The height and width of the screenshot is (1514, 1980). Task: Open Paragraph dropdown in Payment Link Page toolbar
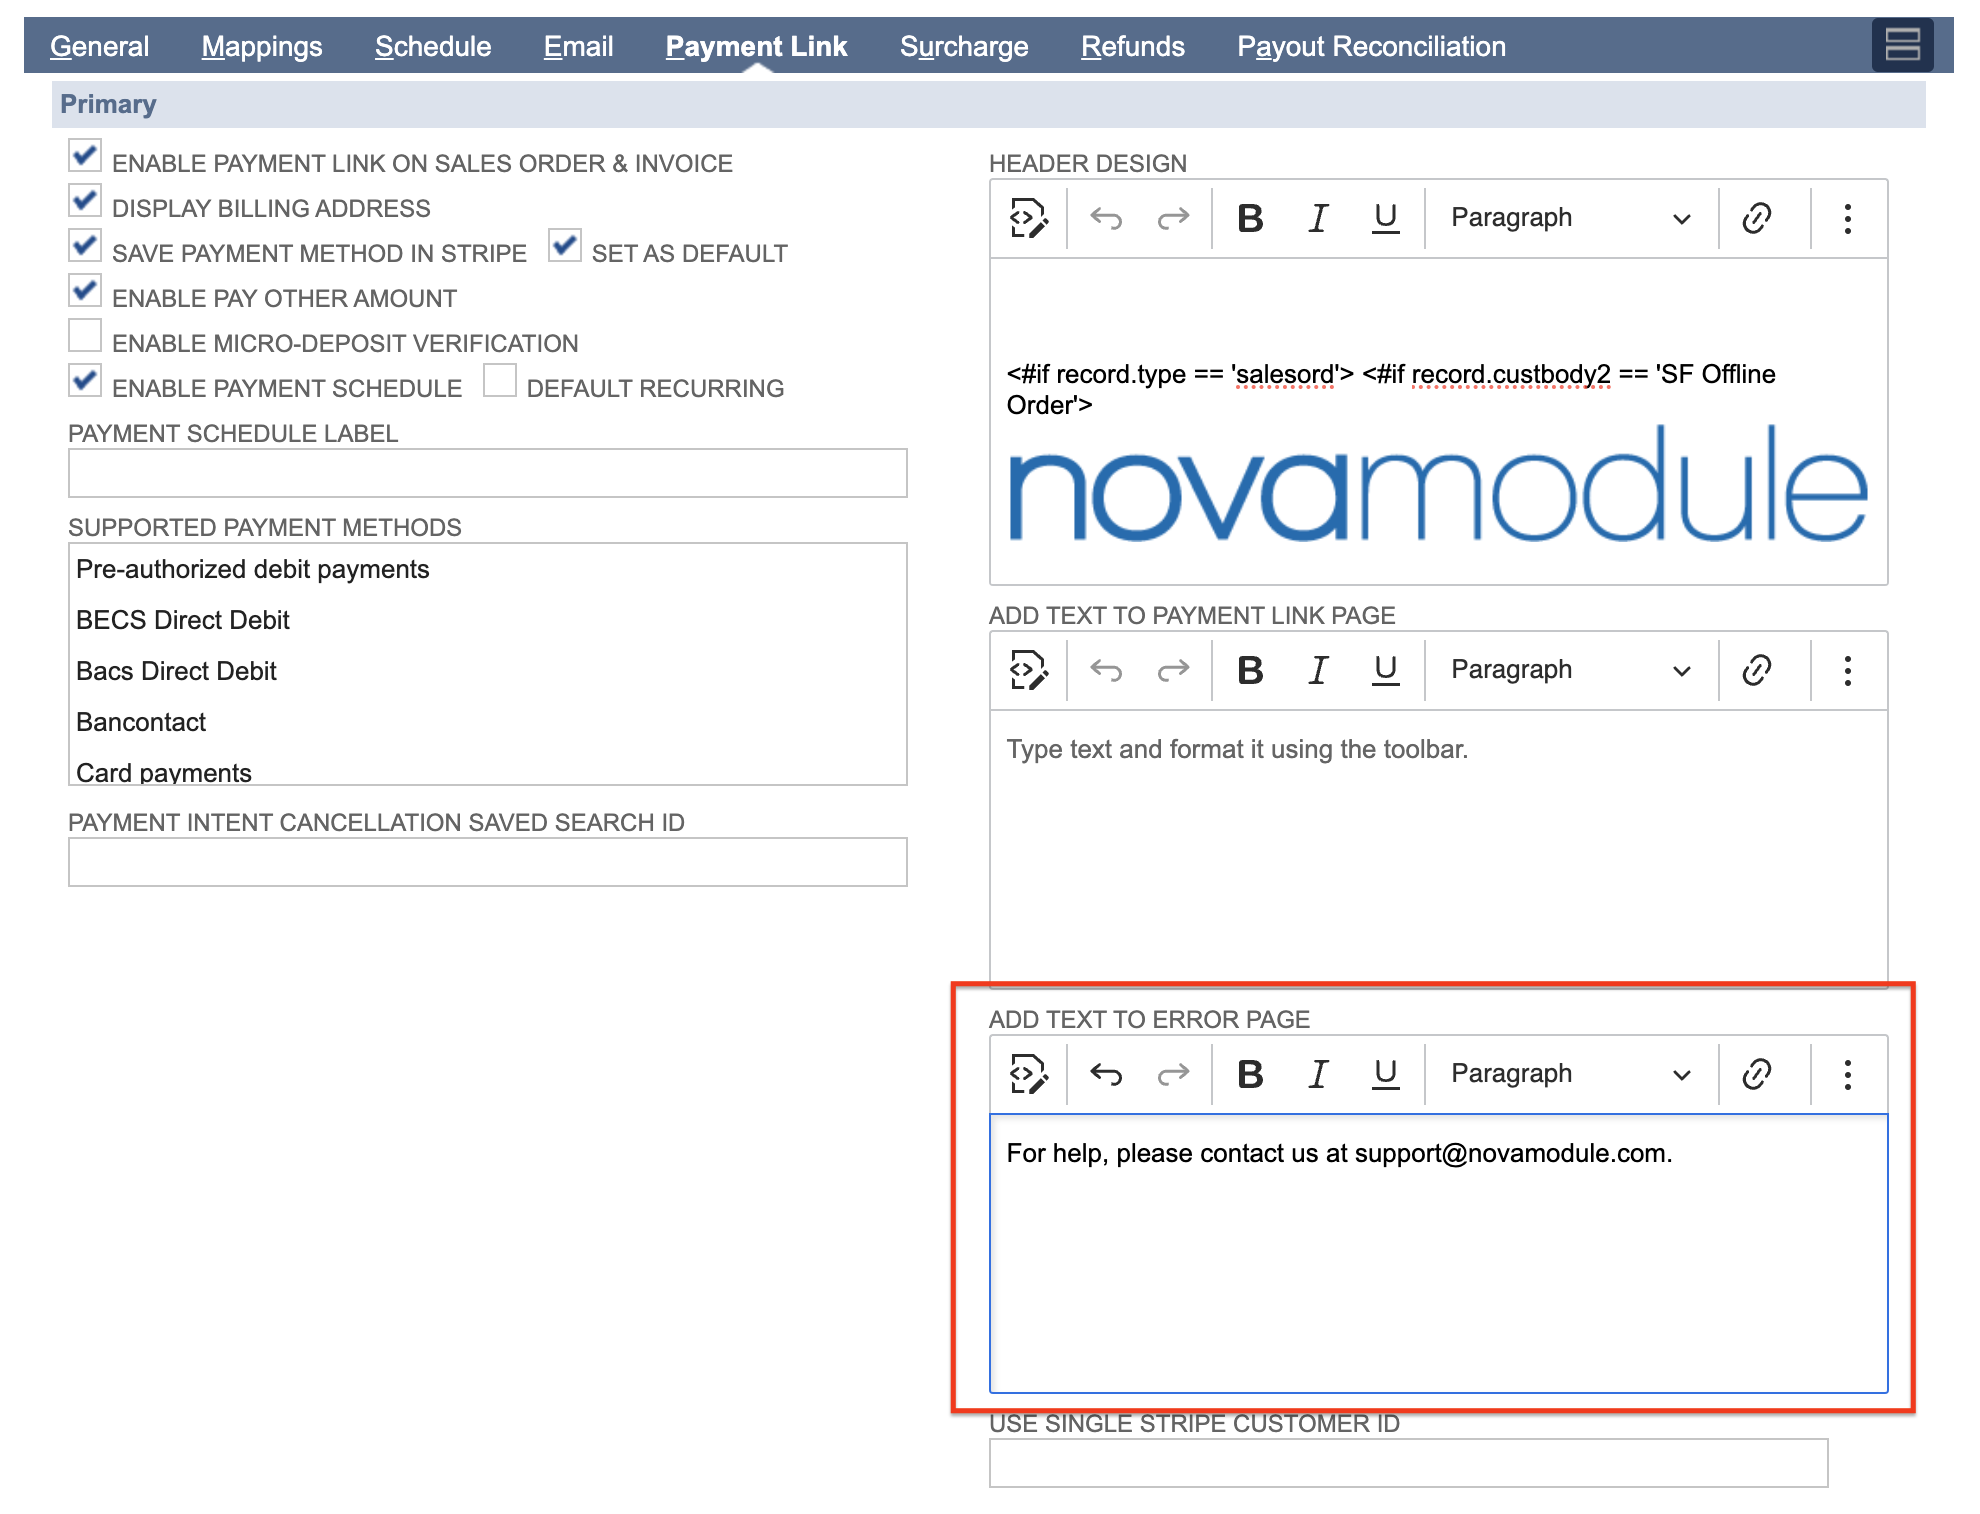1570,670
